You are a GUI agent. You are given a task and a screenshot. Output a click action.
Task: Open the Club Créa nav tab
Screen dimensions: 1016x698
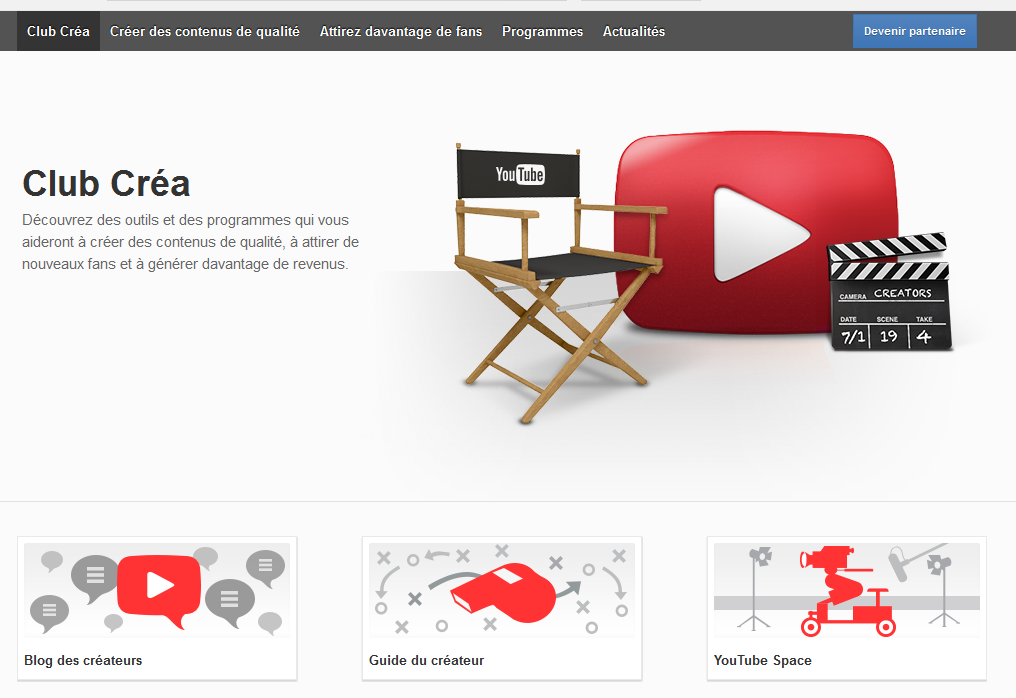click(x=58, y=31)
